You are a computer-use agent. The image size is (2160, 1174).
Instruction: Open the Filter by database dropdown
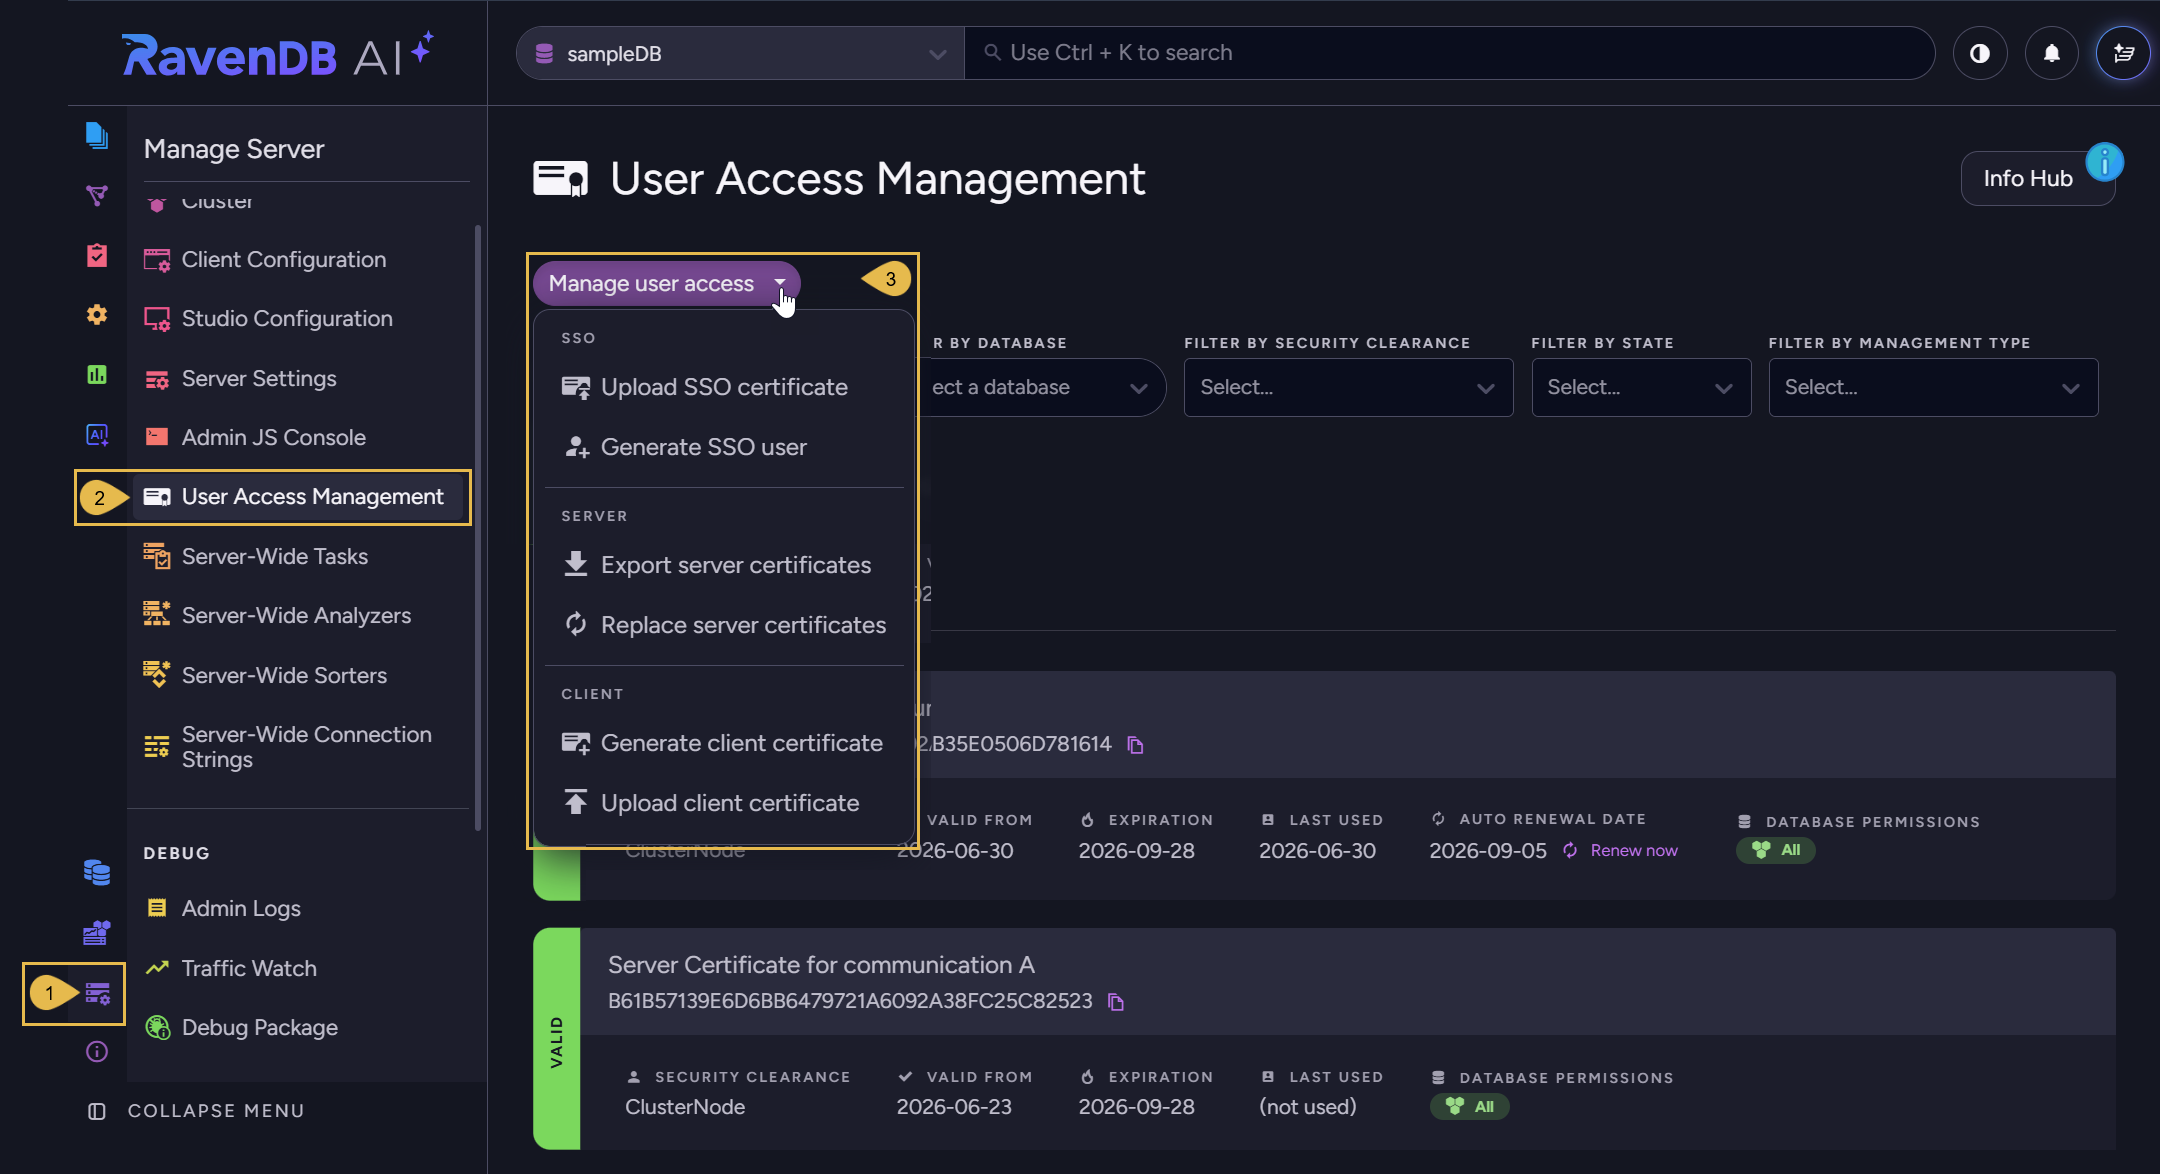[1040, 387]
